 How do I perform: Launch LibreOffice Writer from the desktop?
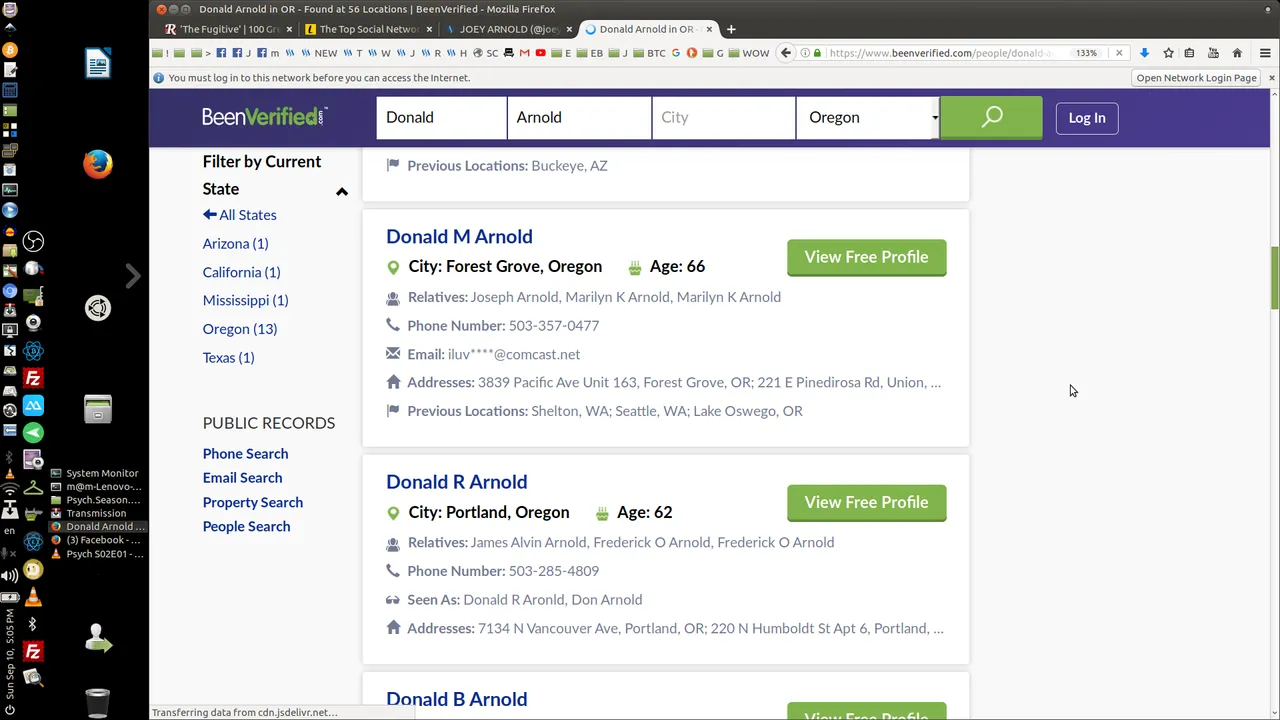point(98,64)
